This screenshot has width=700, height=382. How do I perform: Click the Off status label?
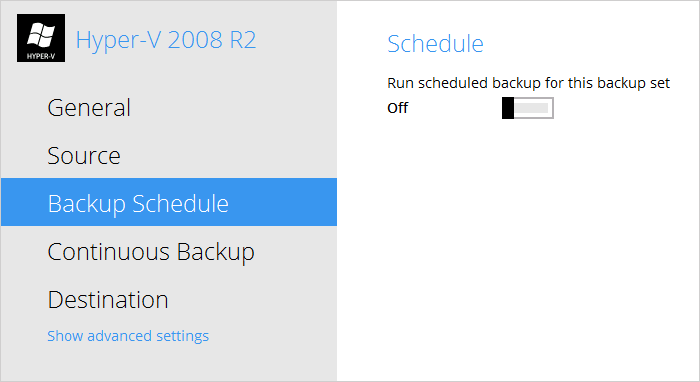397,108
